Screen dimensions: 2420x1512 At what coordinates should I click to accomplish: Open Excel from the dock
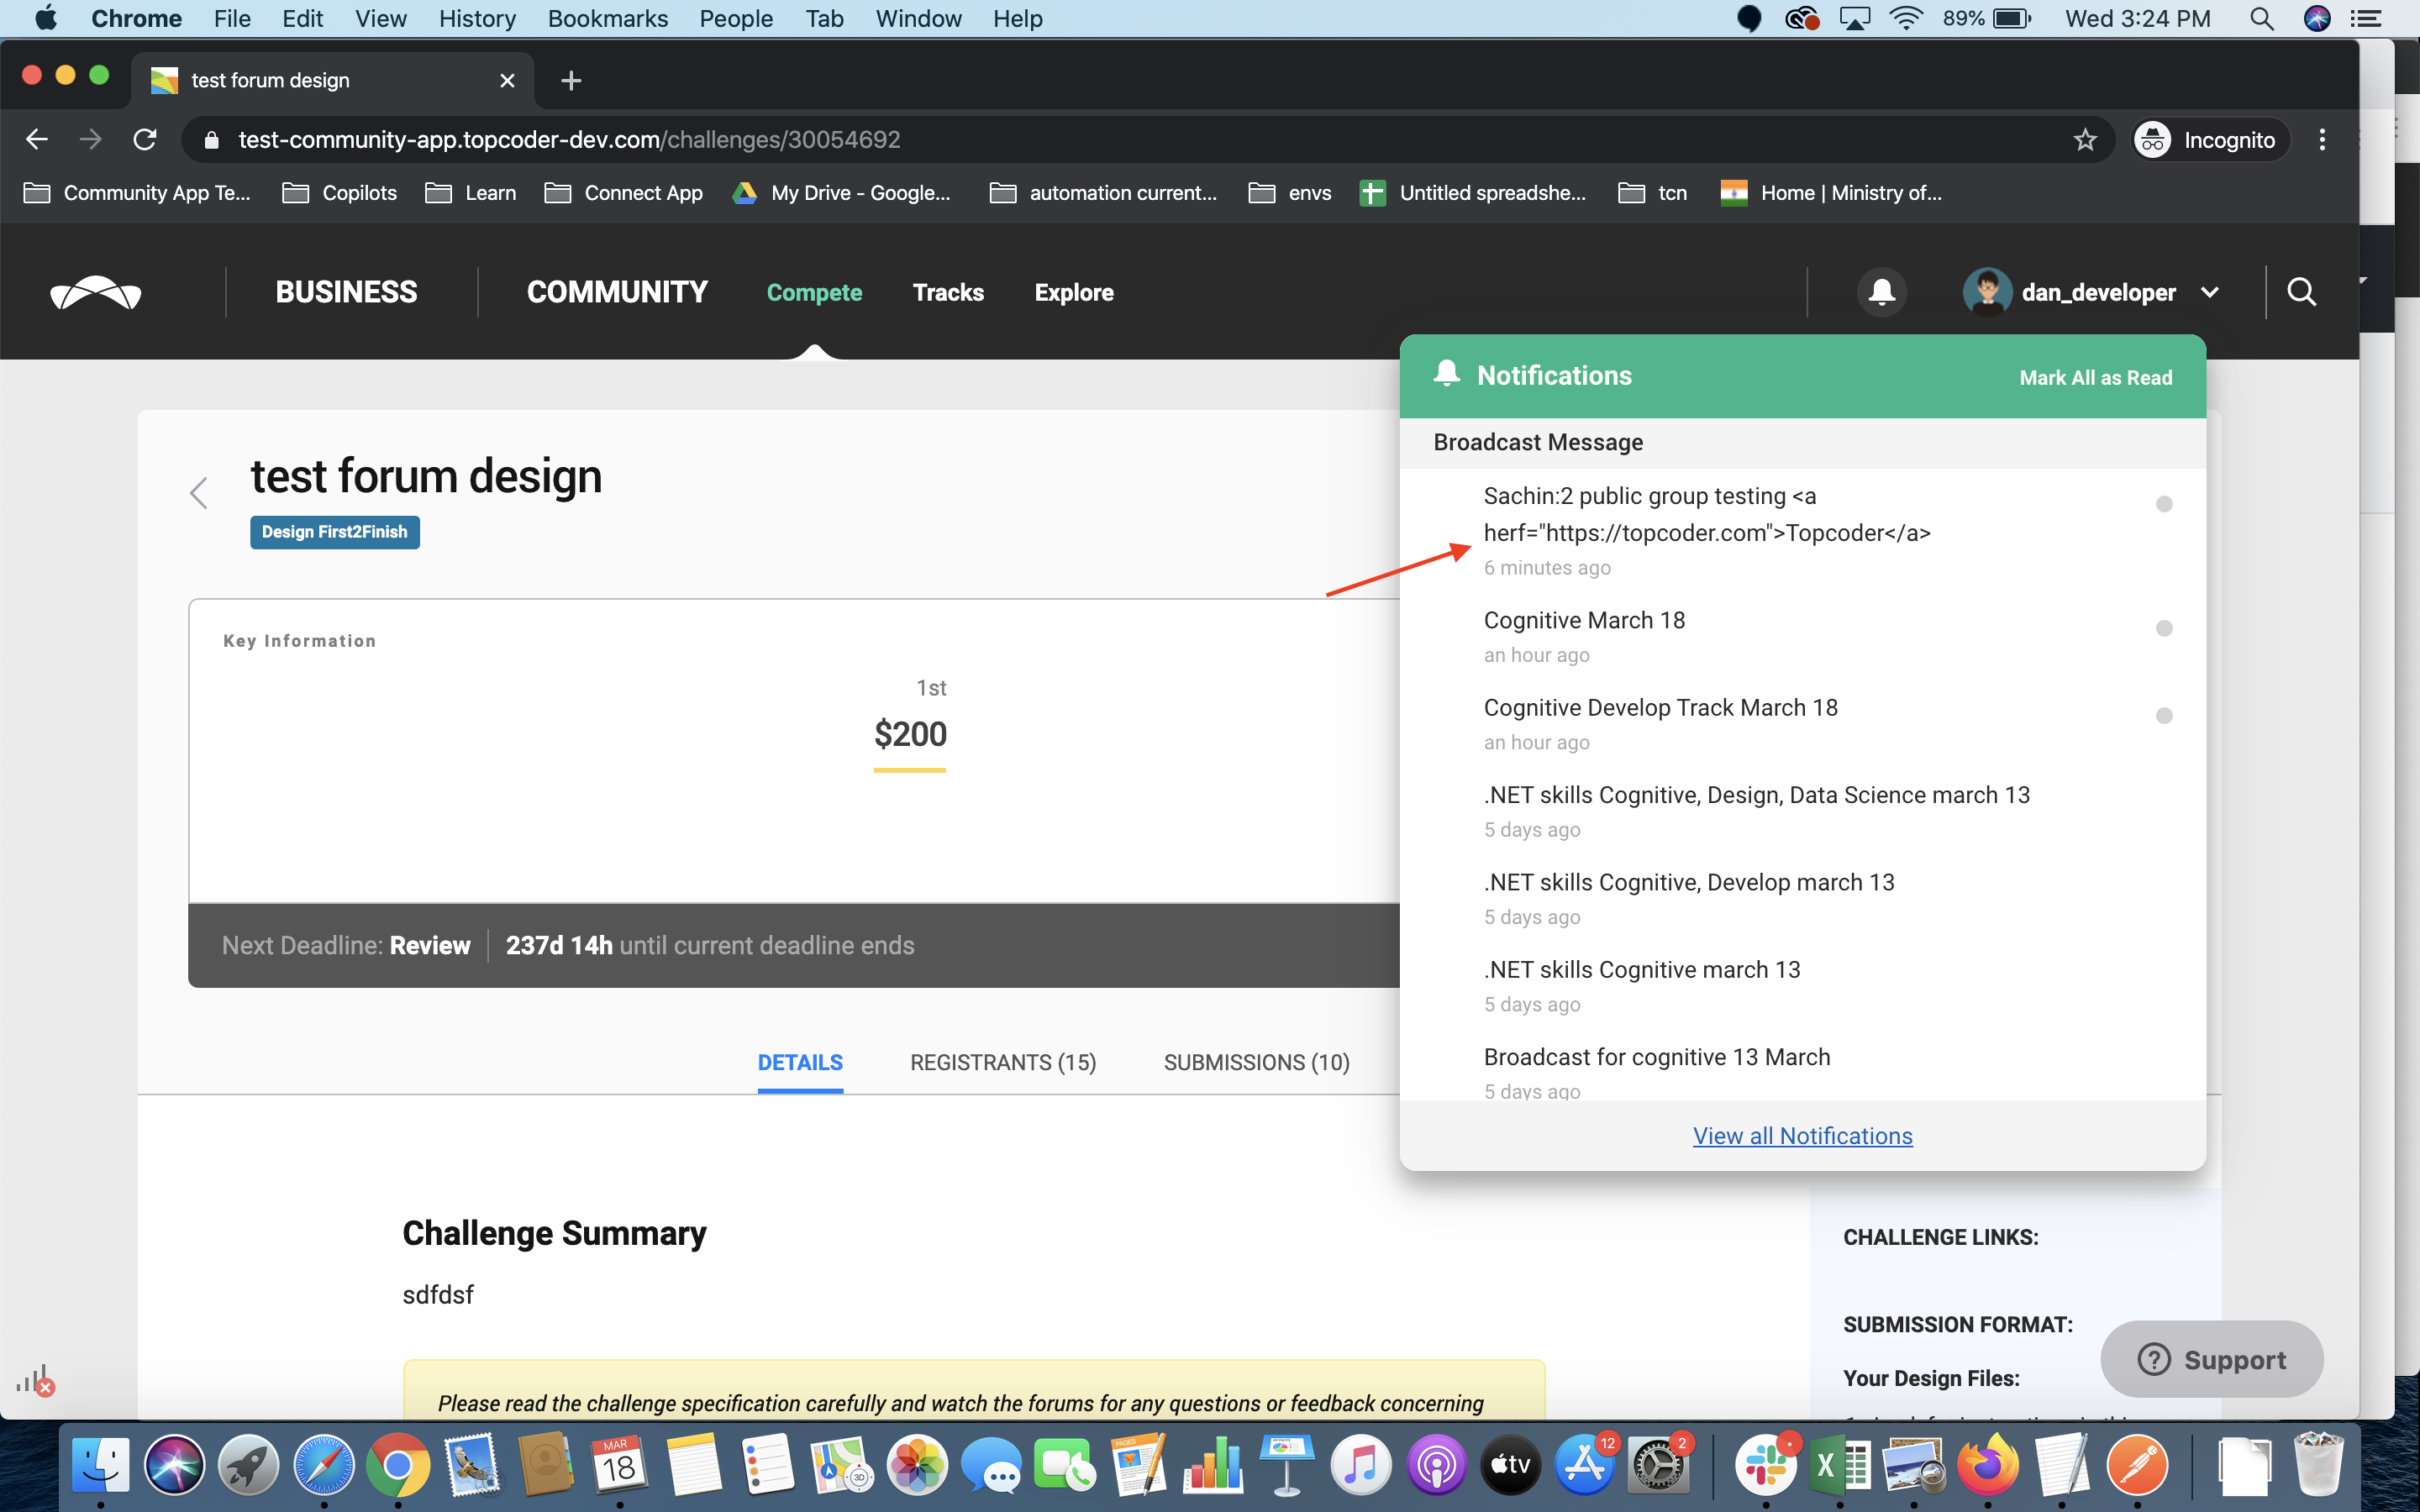pyautogui.click(x=1840, y=1465)
